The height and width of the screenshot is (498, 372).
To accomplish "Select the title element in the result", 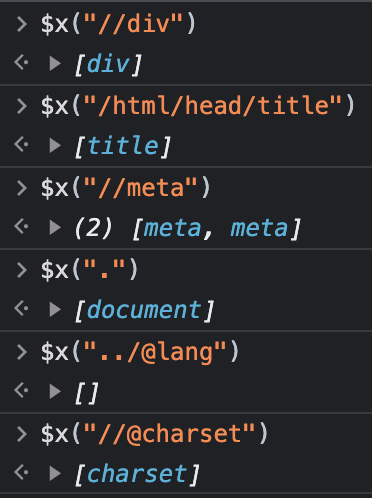I will tap(123, 146).
